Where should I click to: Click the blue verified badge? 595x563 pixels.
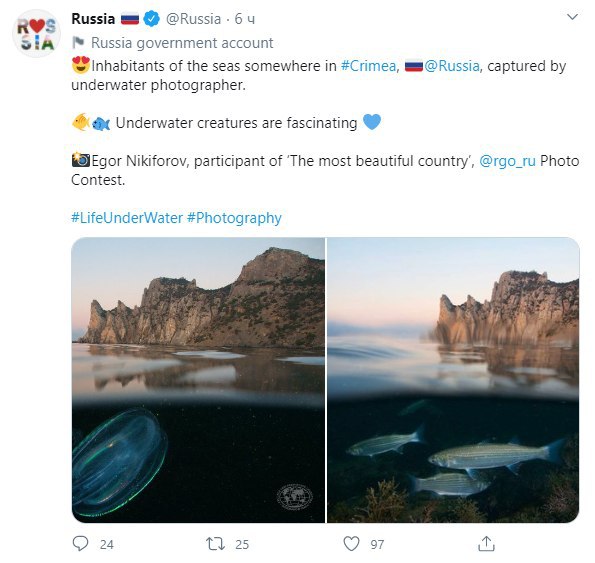click(x=151, y=19)
